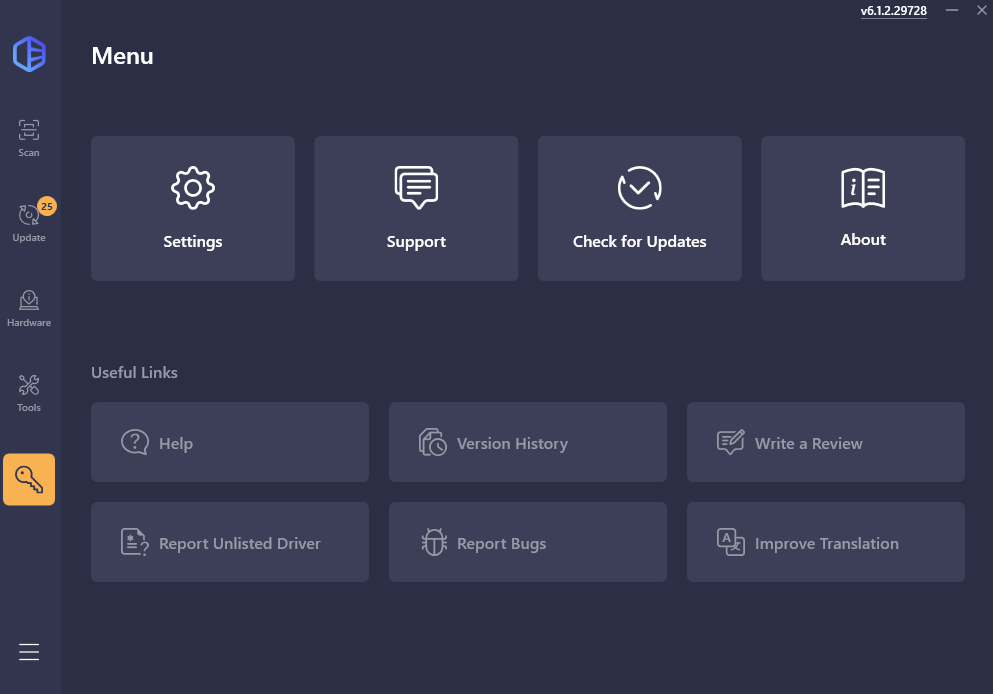
Task: Open the Tools sidebar section
Action: [x=29, y=393]
